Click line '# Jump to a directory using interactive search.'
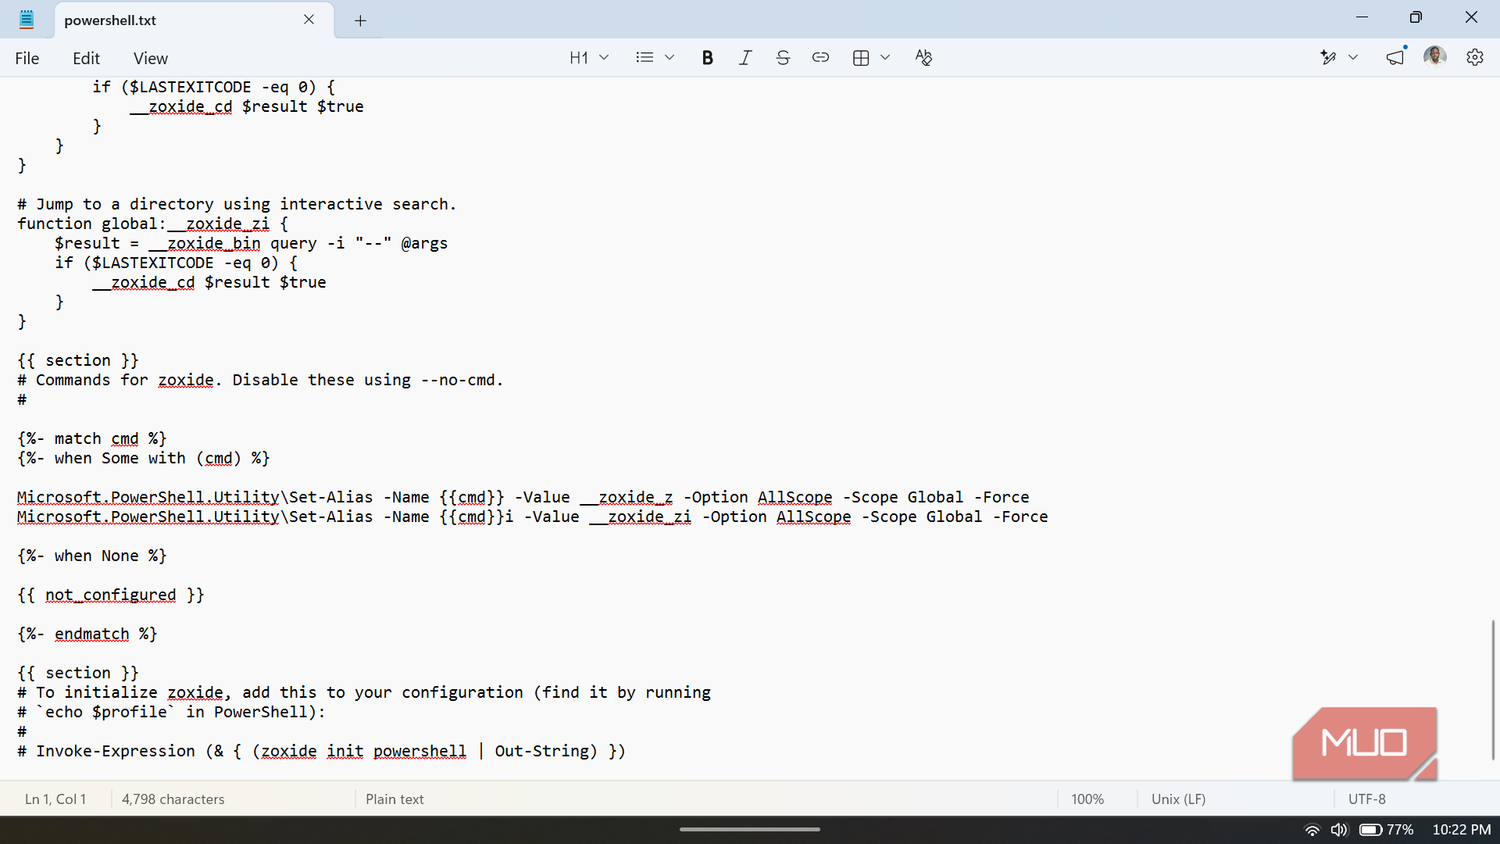Viewport: 1500px width, 844px height. click(x=237, y=204)
